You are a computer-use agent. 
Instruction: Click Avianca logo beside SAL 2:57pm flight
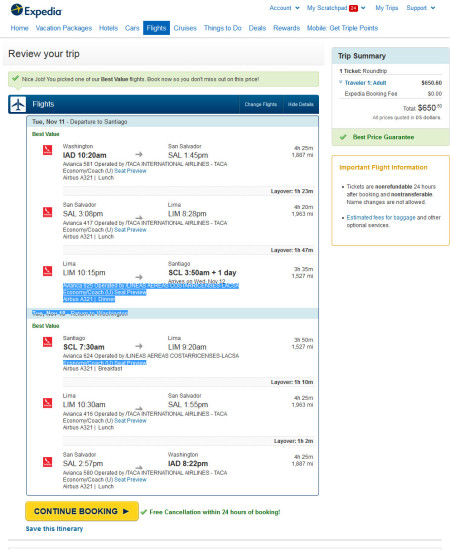click(47, 462)
